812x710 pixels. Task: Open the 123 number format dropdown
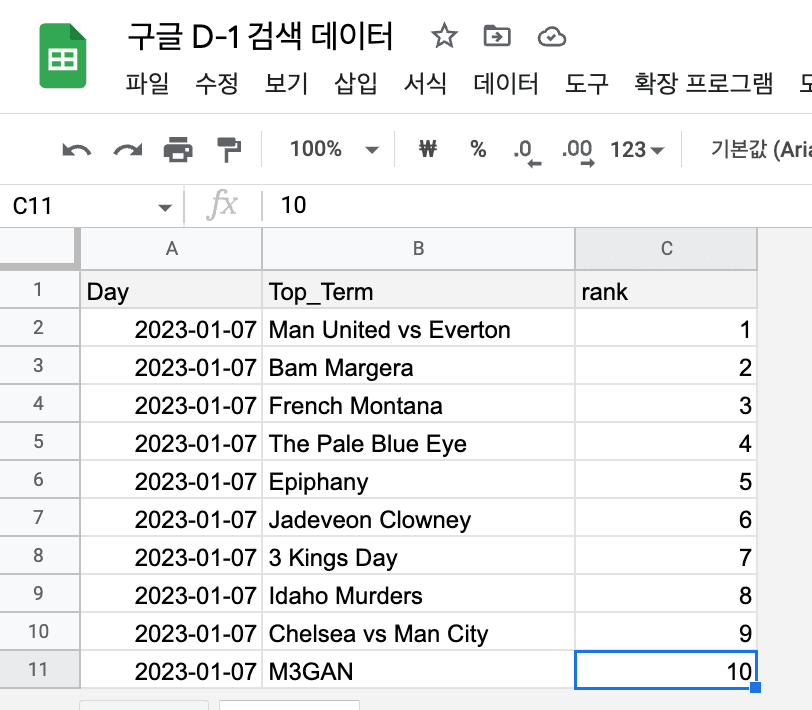(x=636, y=150)
